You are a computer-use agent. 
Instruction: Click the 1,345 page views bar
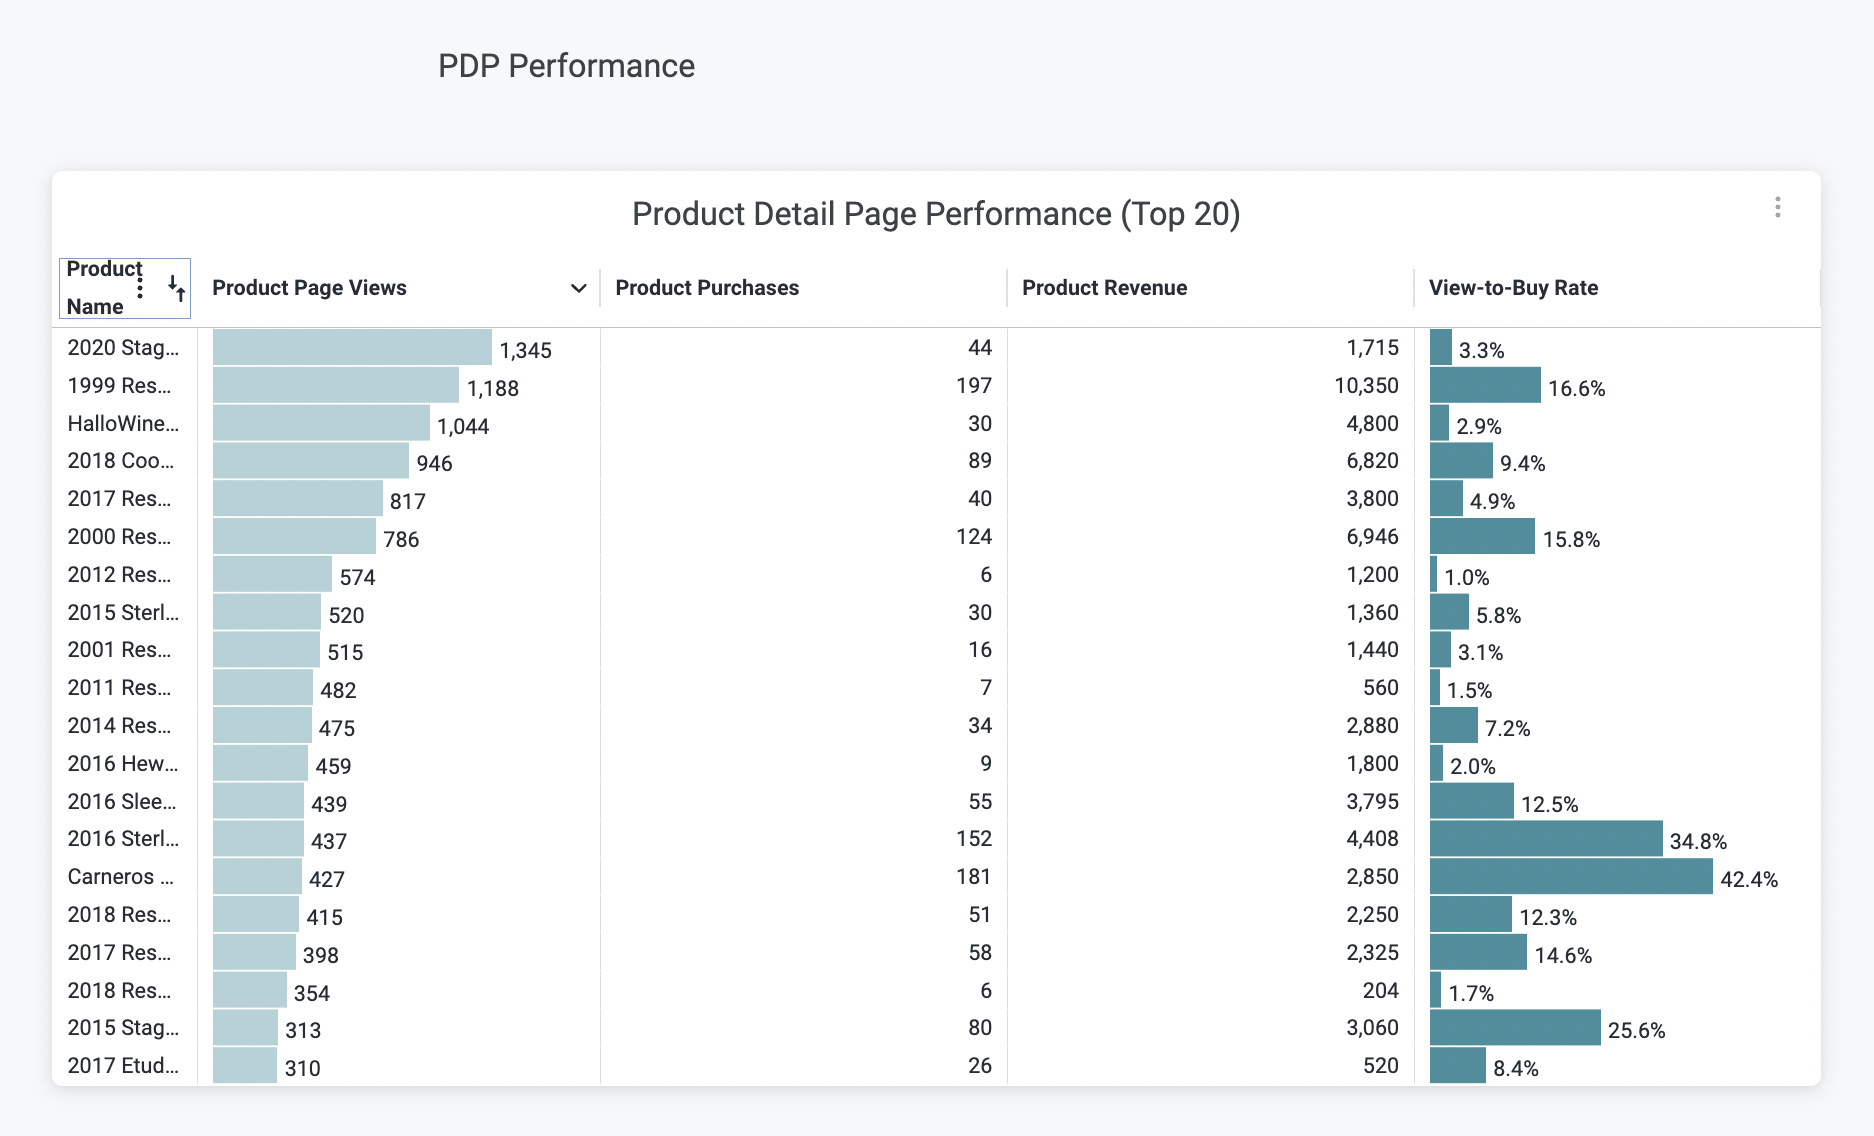pyautogui.click(x=352, y=348)
